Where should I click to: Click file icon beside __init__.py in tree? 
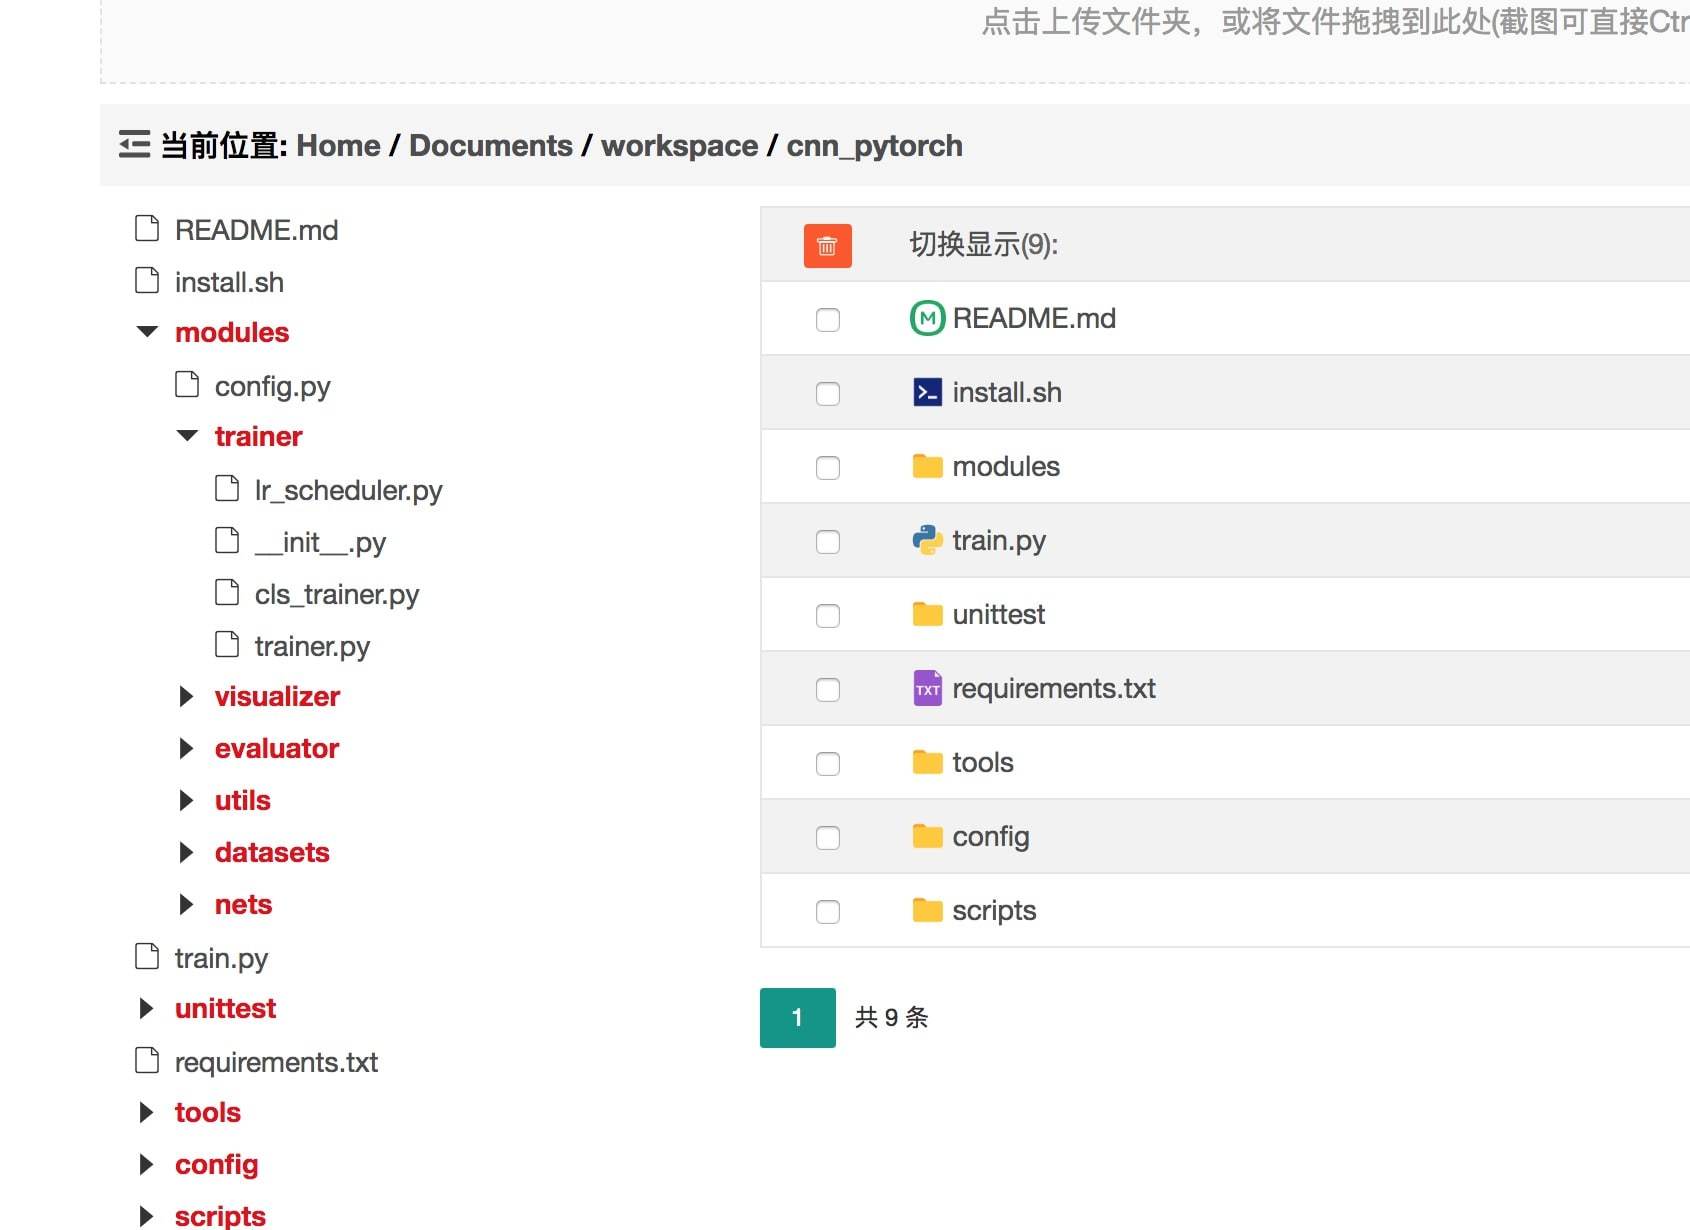coord(227,540)
